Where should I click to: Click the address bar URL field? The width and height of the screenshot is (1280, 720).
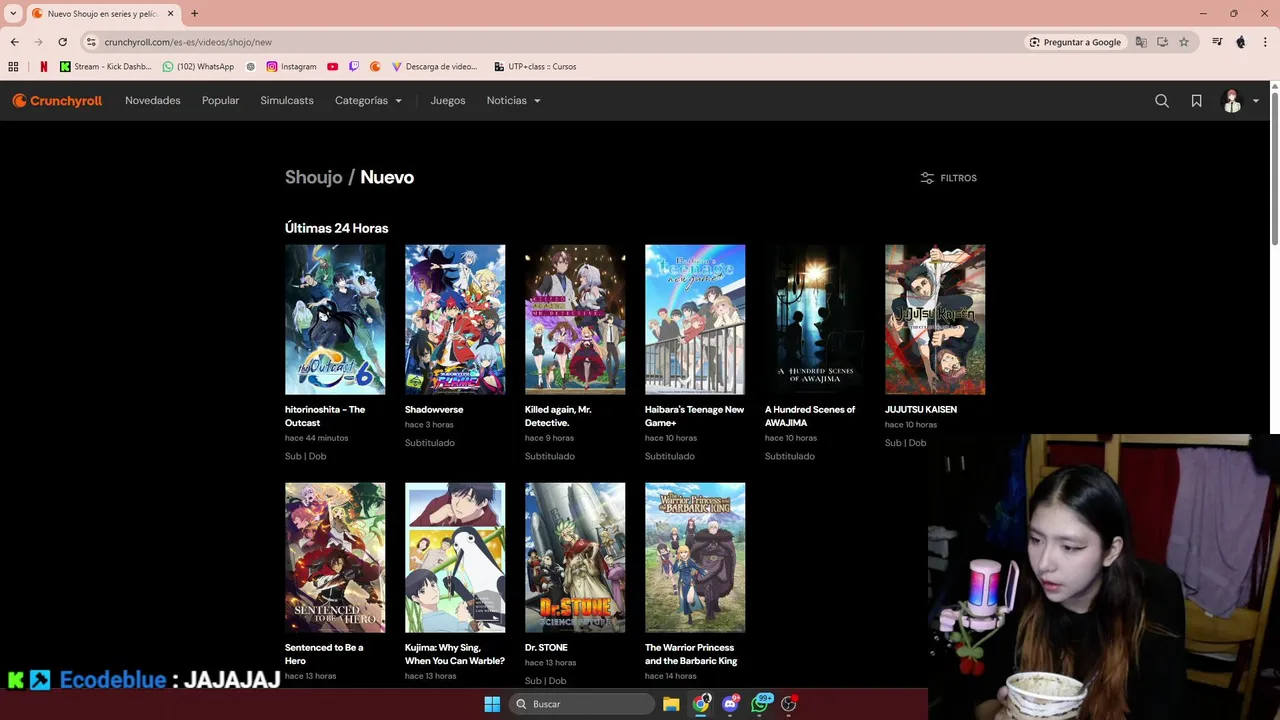560,42
